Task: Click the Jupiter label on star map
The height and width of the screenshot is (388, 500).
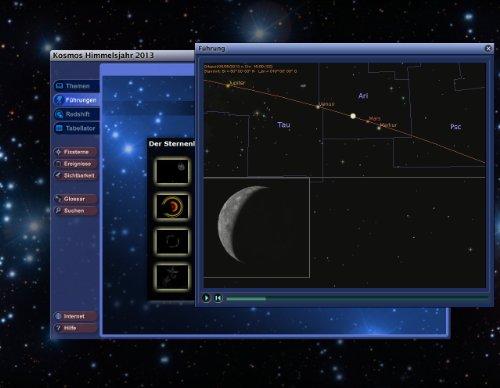Action: pyautogui.click(x=237, y=83)
